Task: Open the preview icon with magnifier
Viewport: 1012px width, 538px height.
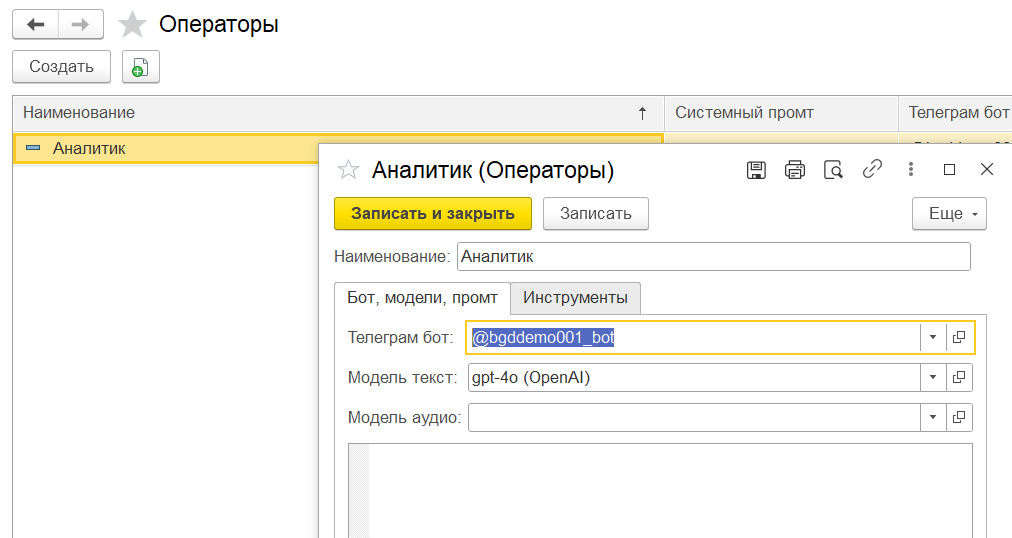Action: 833,170
